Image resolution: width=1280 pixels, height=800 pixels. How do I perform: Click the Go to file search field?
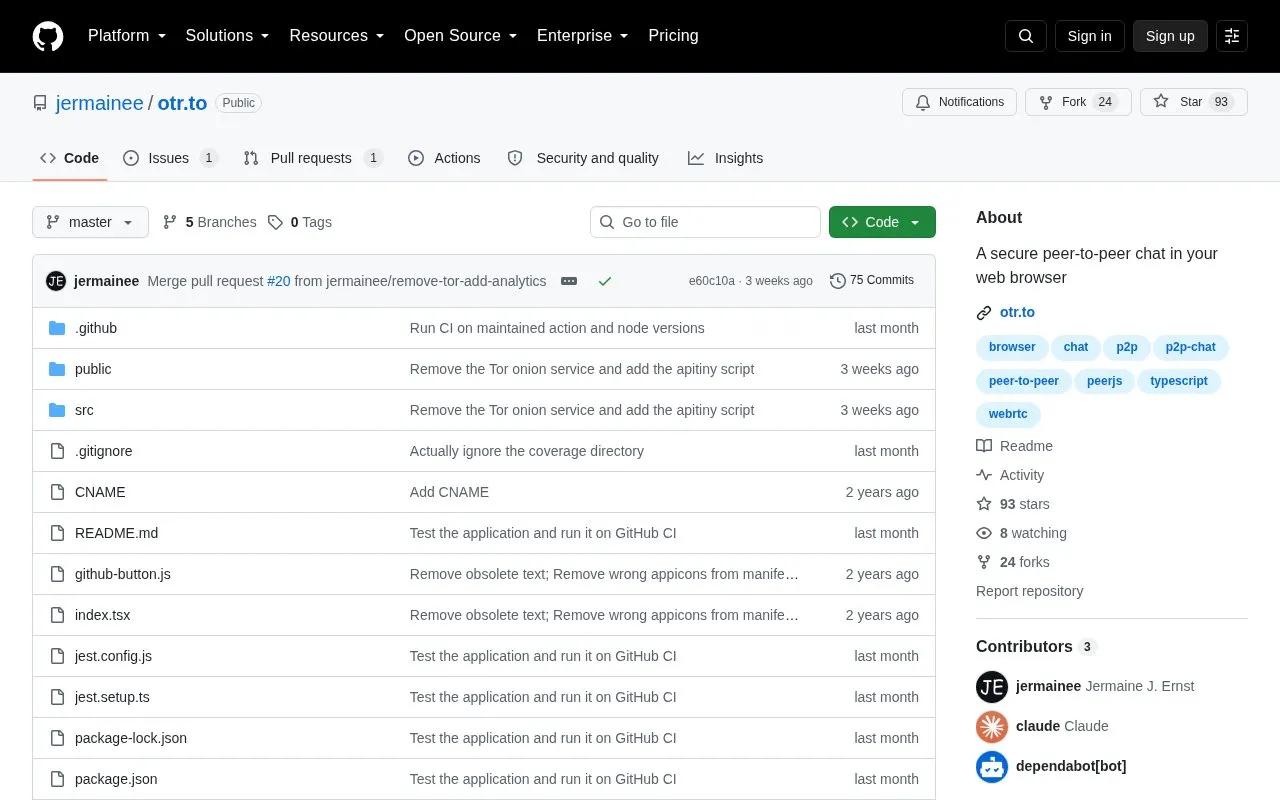[x=705, y=222]
